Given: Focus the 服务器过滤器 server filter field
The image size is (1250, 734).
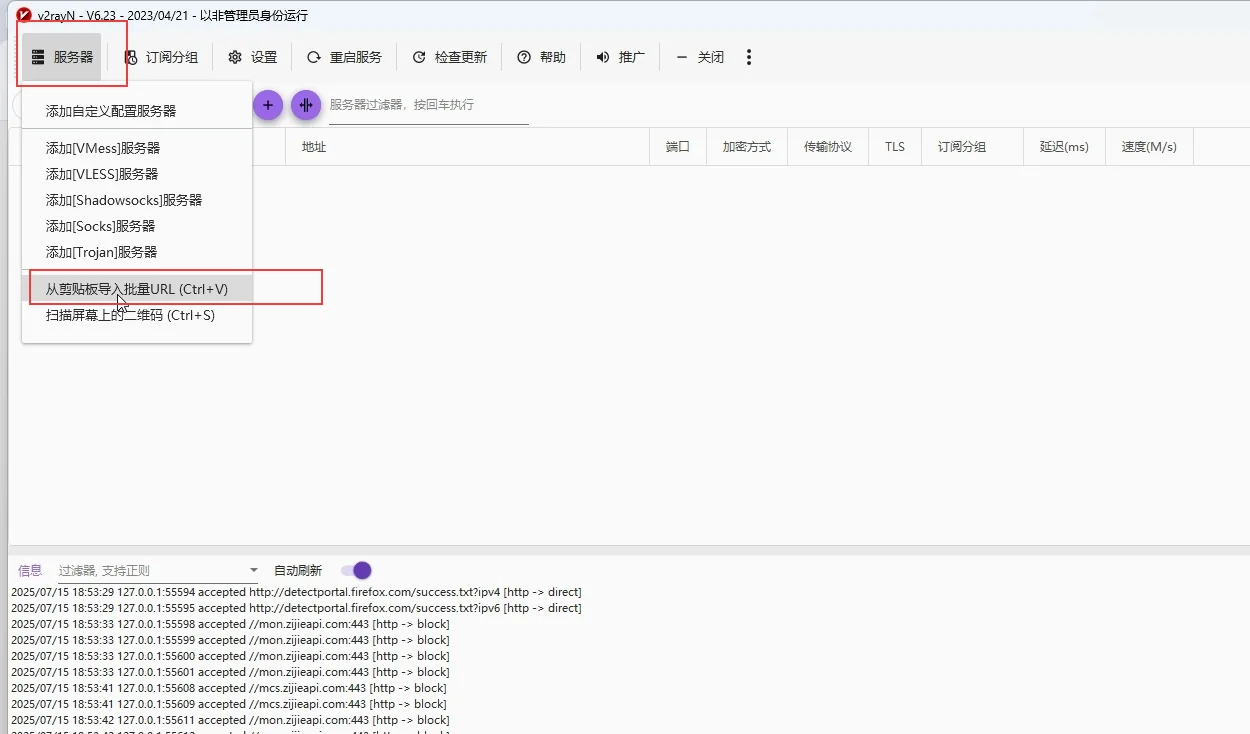Looking at the screenshot, I should click(x=428, y=105).
